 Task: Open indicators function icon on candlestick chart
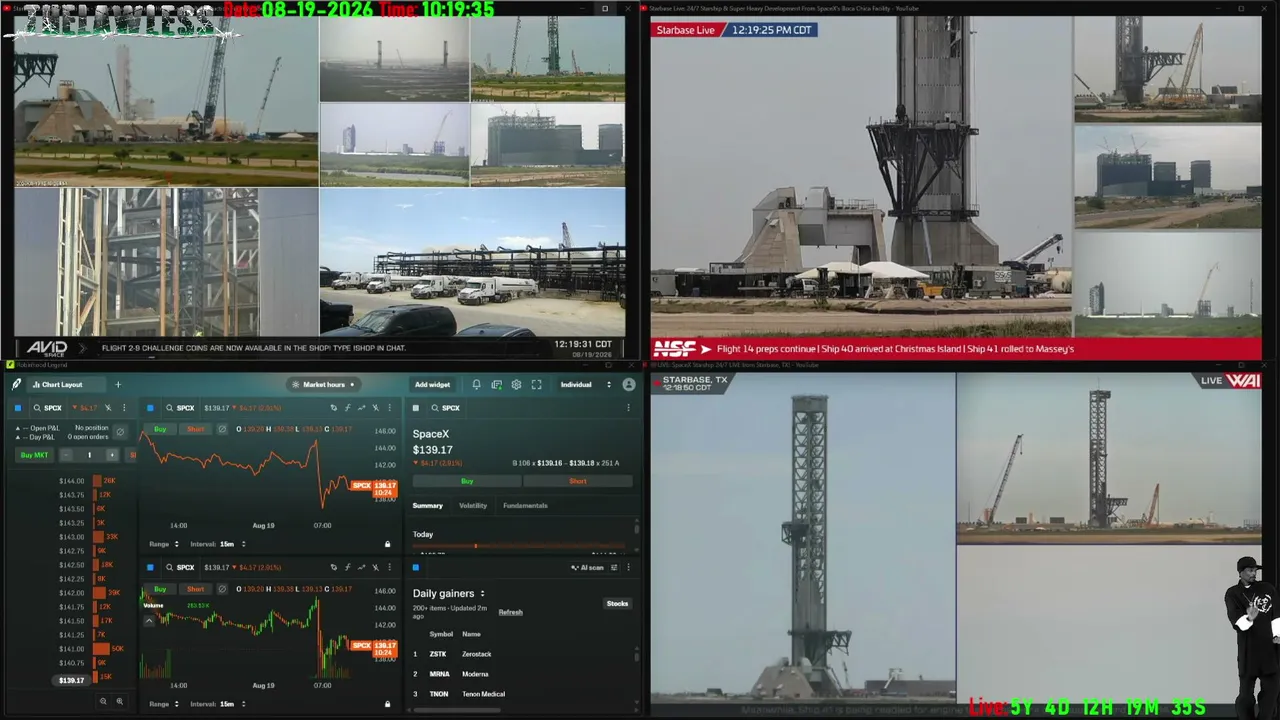coord(347,567)
